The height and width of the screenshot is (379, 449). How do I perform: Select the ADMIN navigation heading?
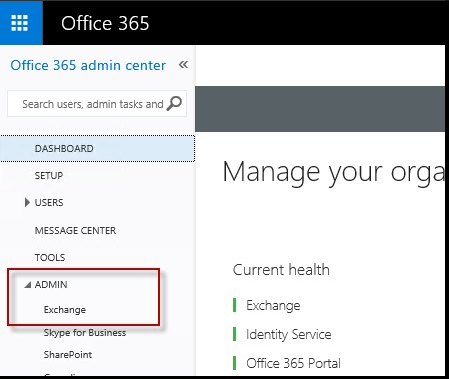pos(51,284)
